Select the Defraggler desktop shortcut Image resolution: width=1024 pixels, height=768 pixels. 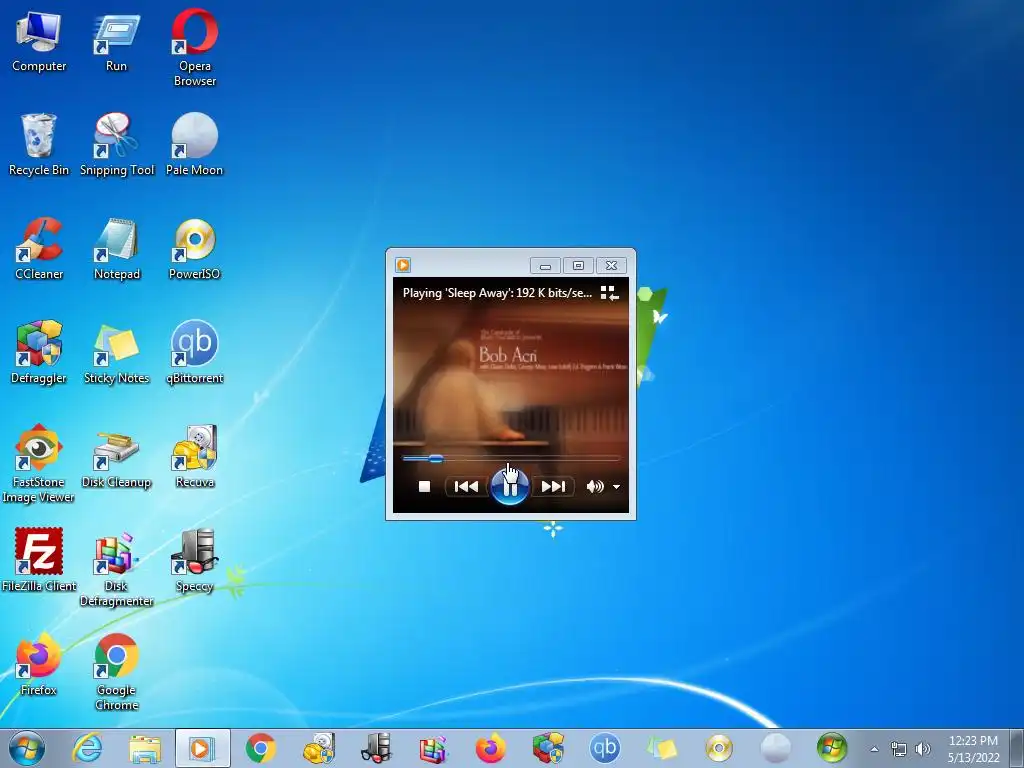pos(39,353)
